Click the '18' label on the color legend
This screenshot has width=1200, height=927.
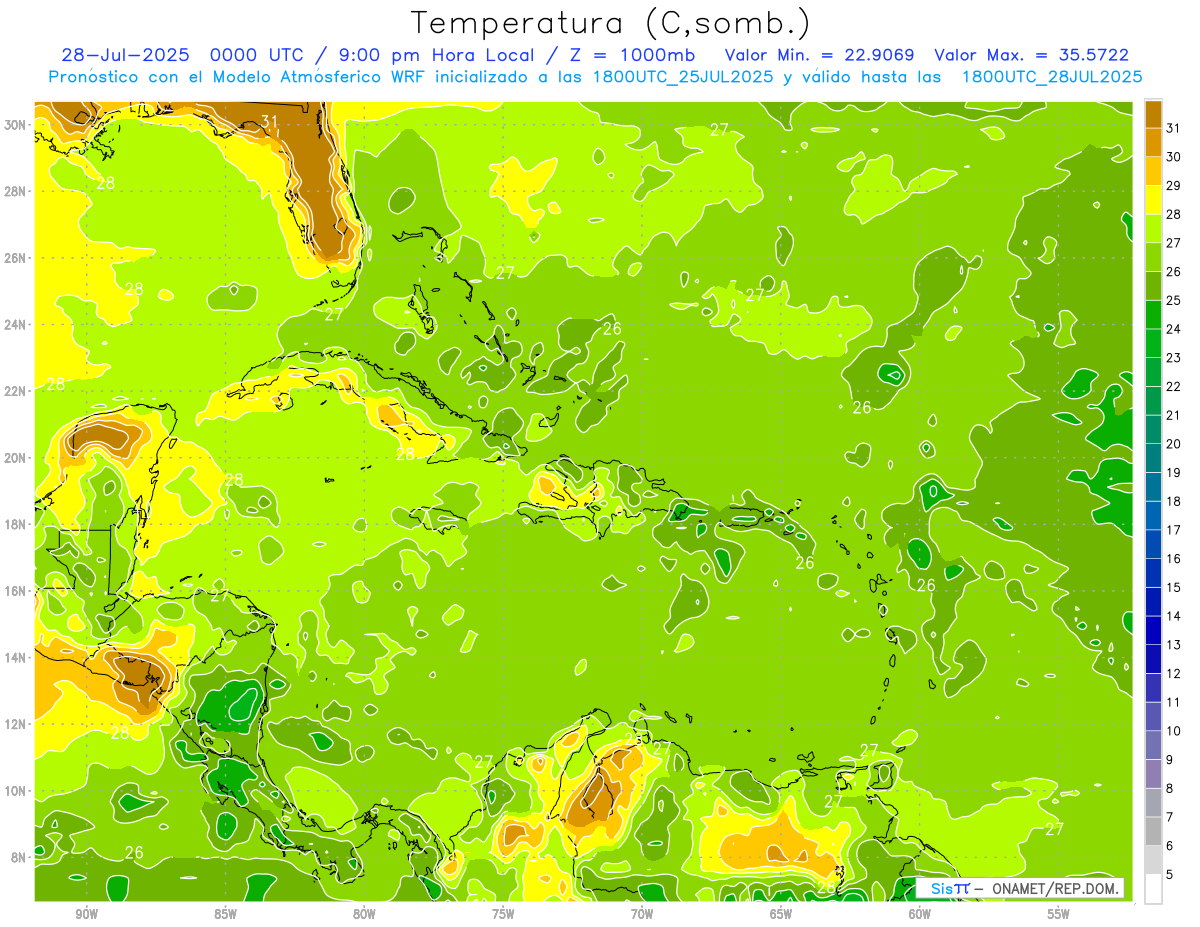coord(1173,501)
